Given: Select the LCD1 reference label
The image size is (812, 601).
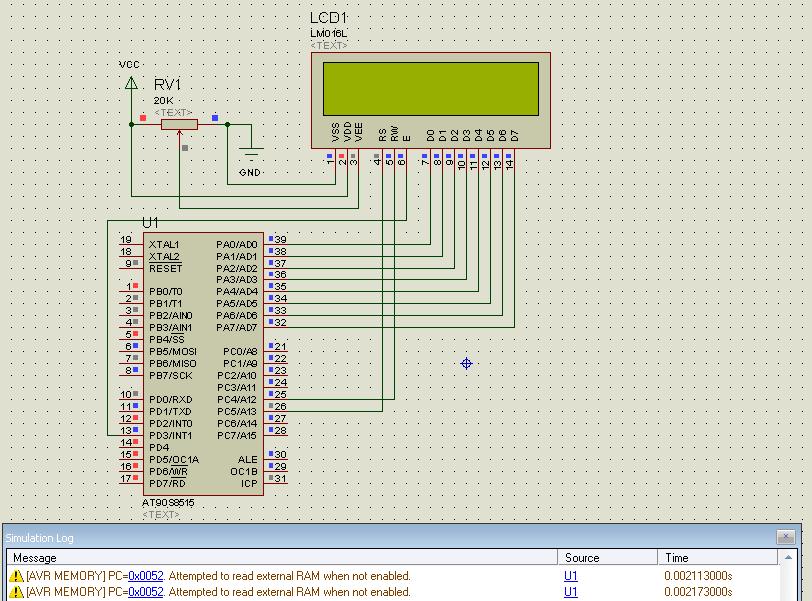Looking at the screenshot, I should point(328,18).
